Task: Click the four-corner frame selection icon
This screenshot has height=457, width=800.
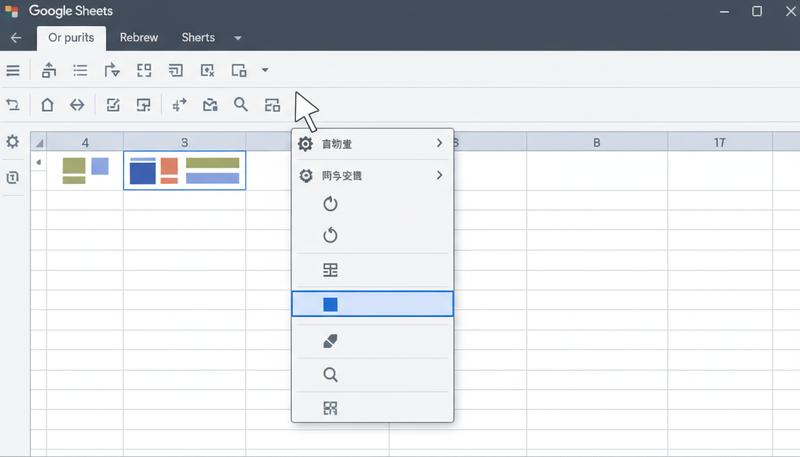Action: (x=144, y=70)
